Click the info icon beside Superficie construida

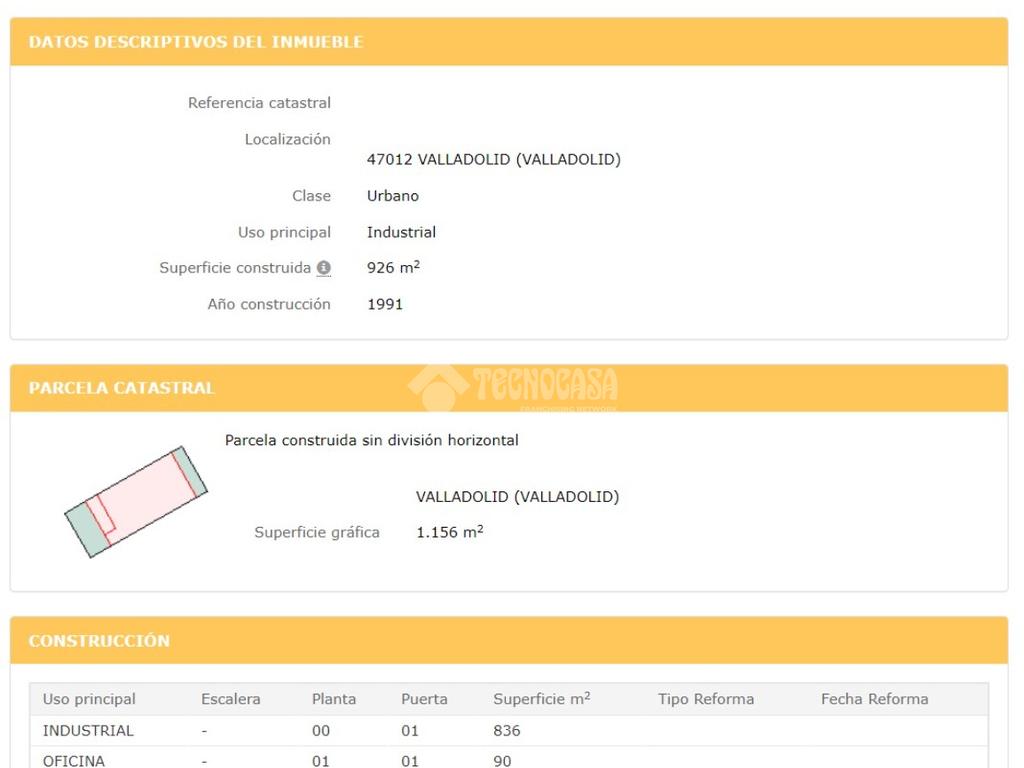(x=324, y=268)
